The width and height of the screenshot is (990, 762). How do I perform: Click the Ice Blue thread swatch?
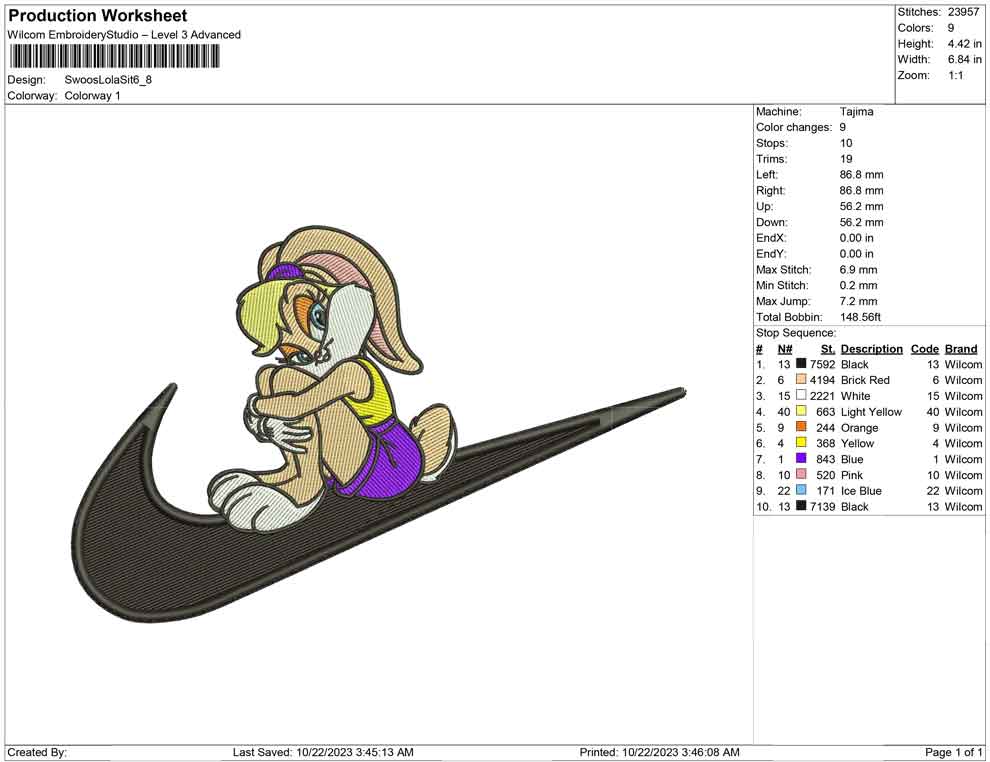click(x=801, y=490)
